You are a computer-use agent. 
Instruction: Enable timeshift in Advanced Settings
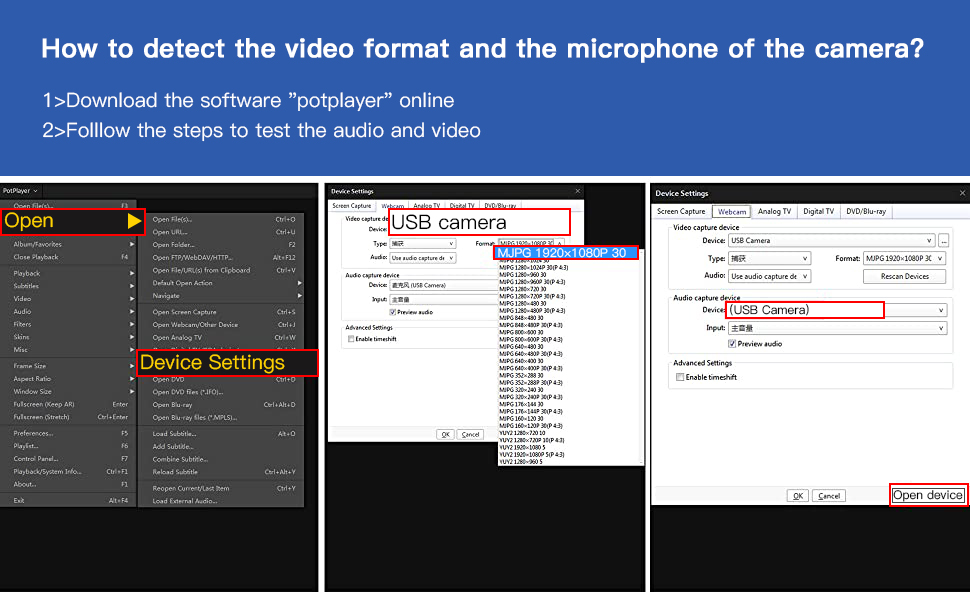680,376
